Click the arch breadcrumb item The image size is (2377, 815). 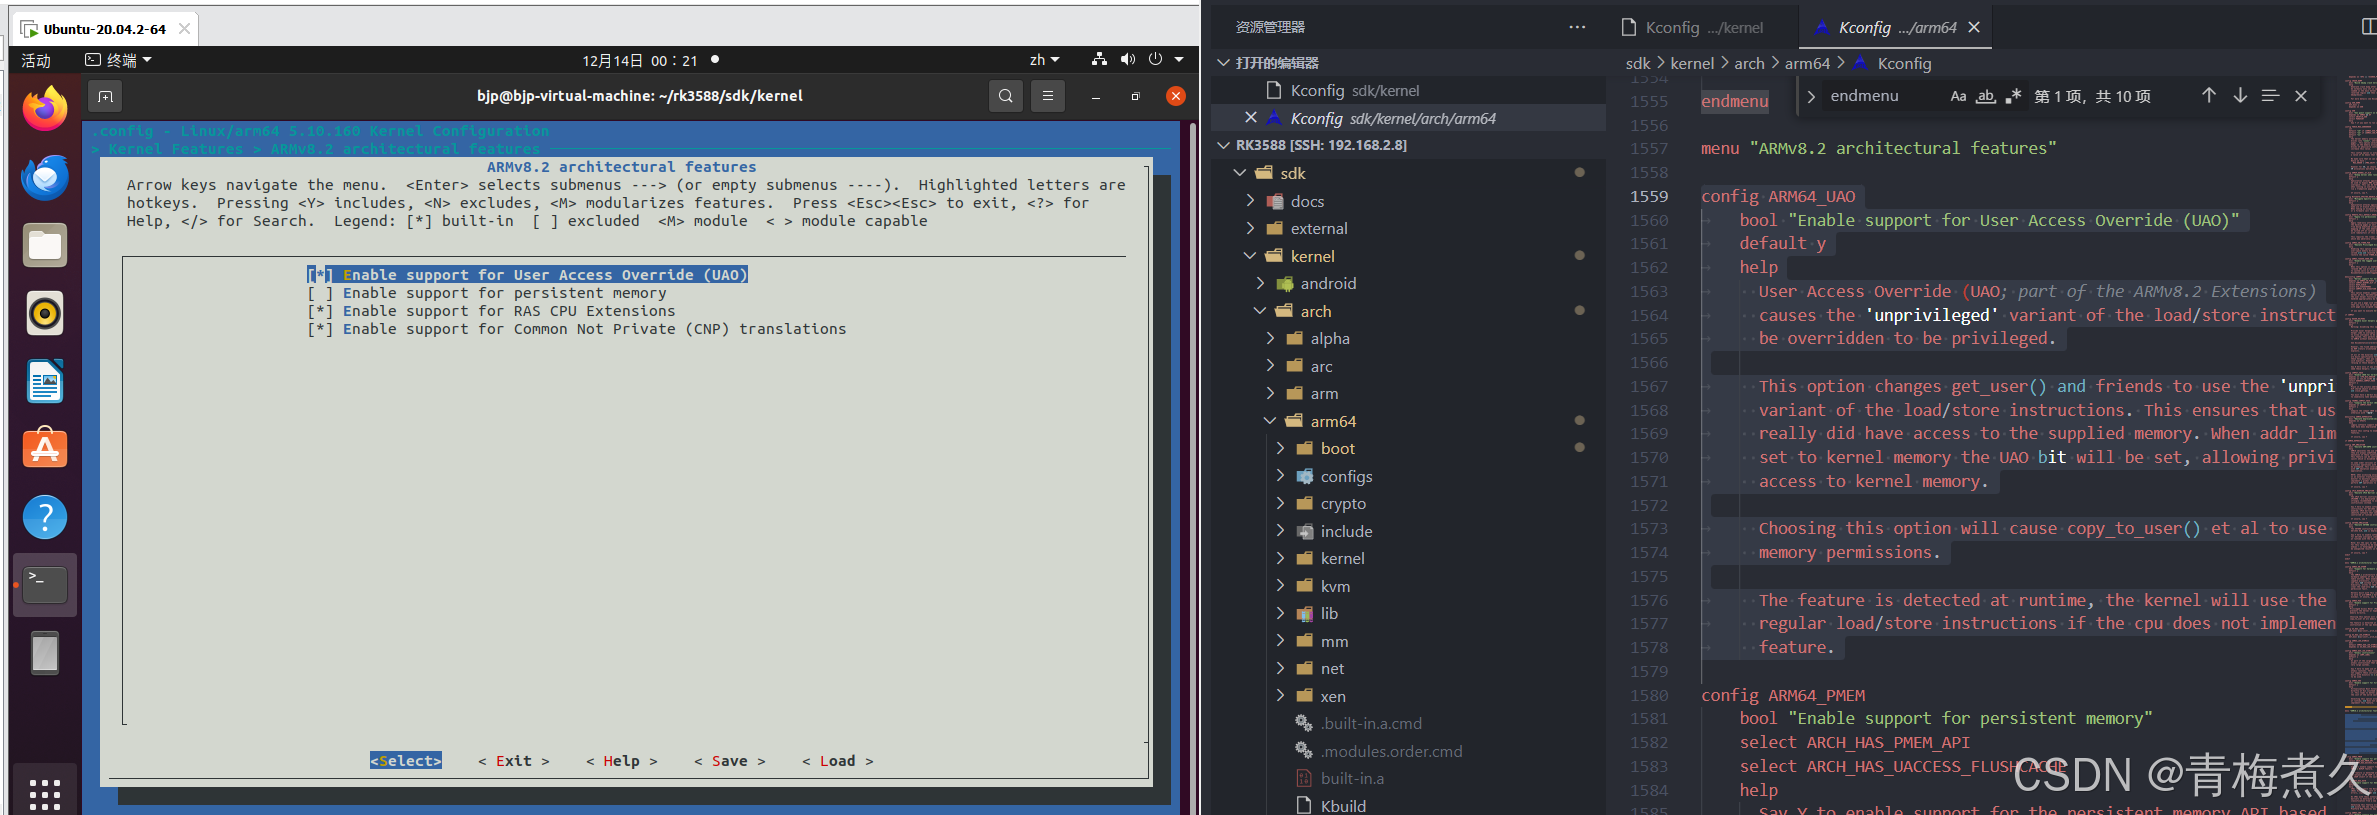[x=1749, y=63]
